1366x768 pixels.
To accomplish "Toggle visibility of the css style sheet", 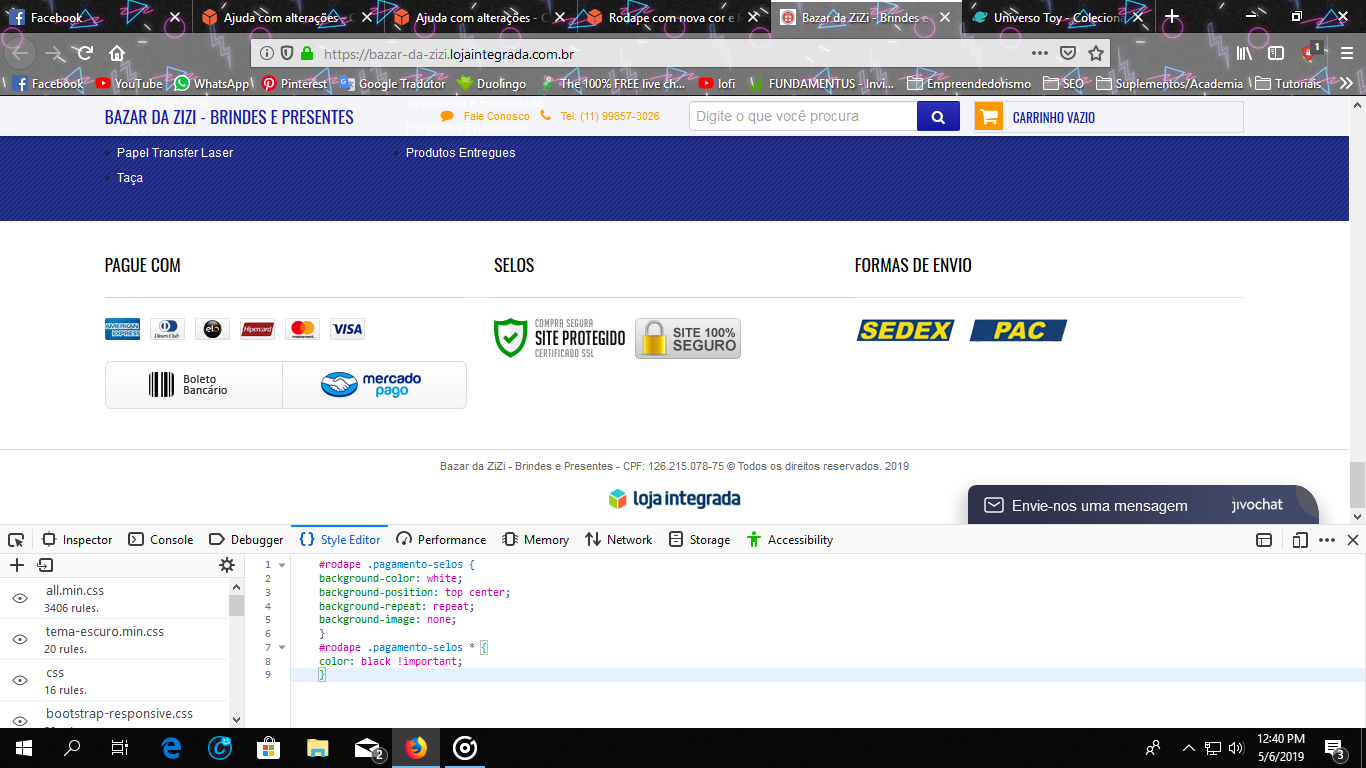I will pos(19,680).
